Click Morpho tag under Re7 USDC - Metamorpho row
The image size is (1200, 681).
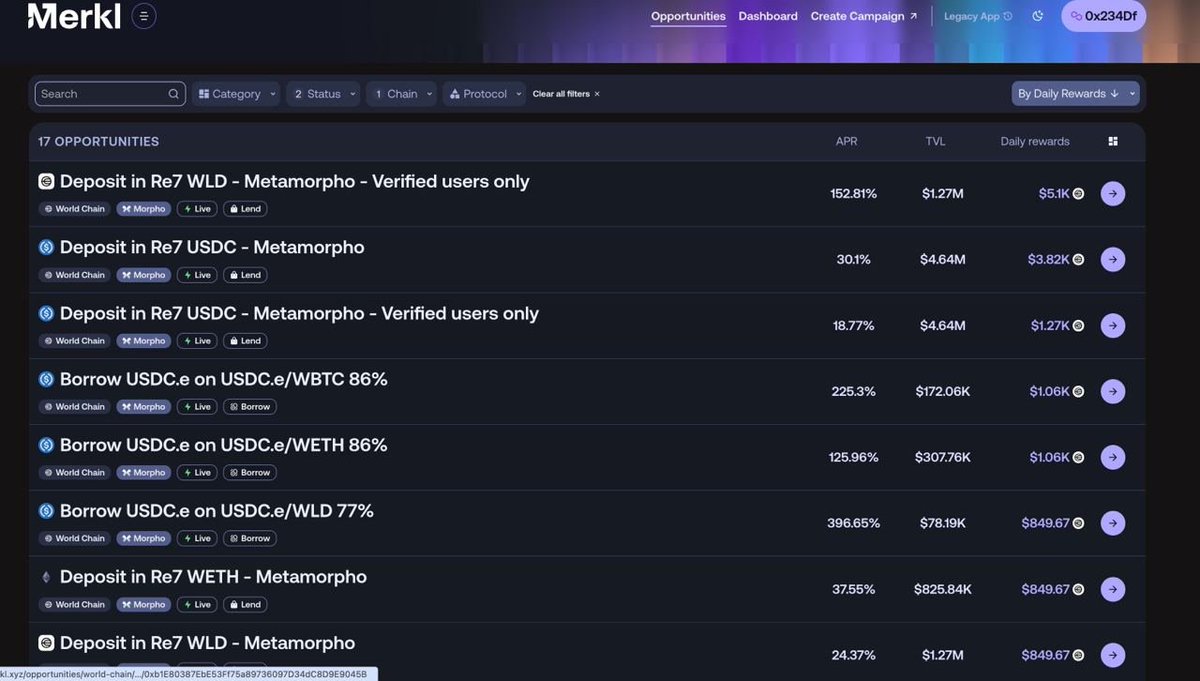144,275
